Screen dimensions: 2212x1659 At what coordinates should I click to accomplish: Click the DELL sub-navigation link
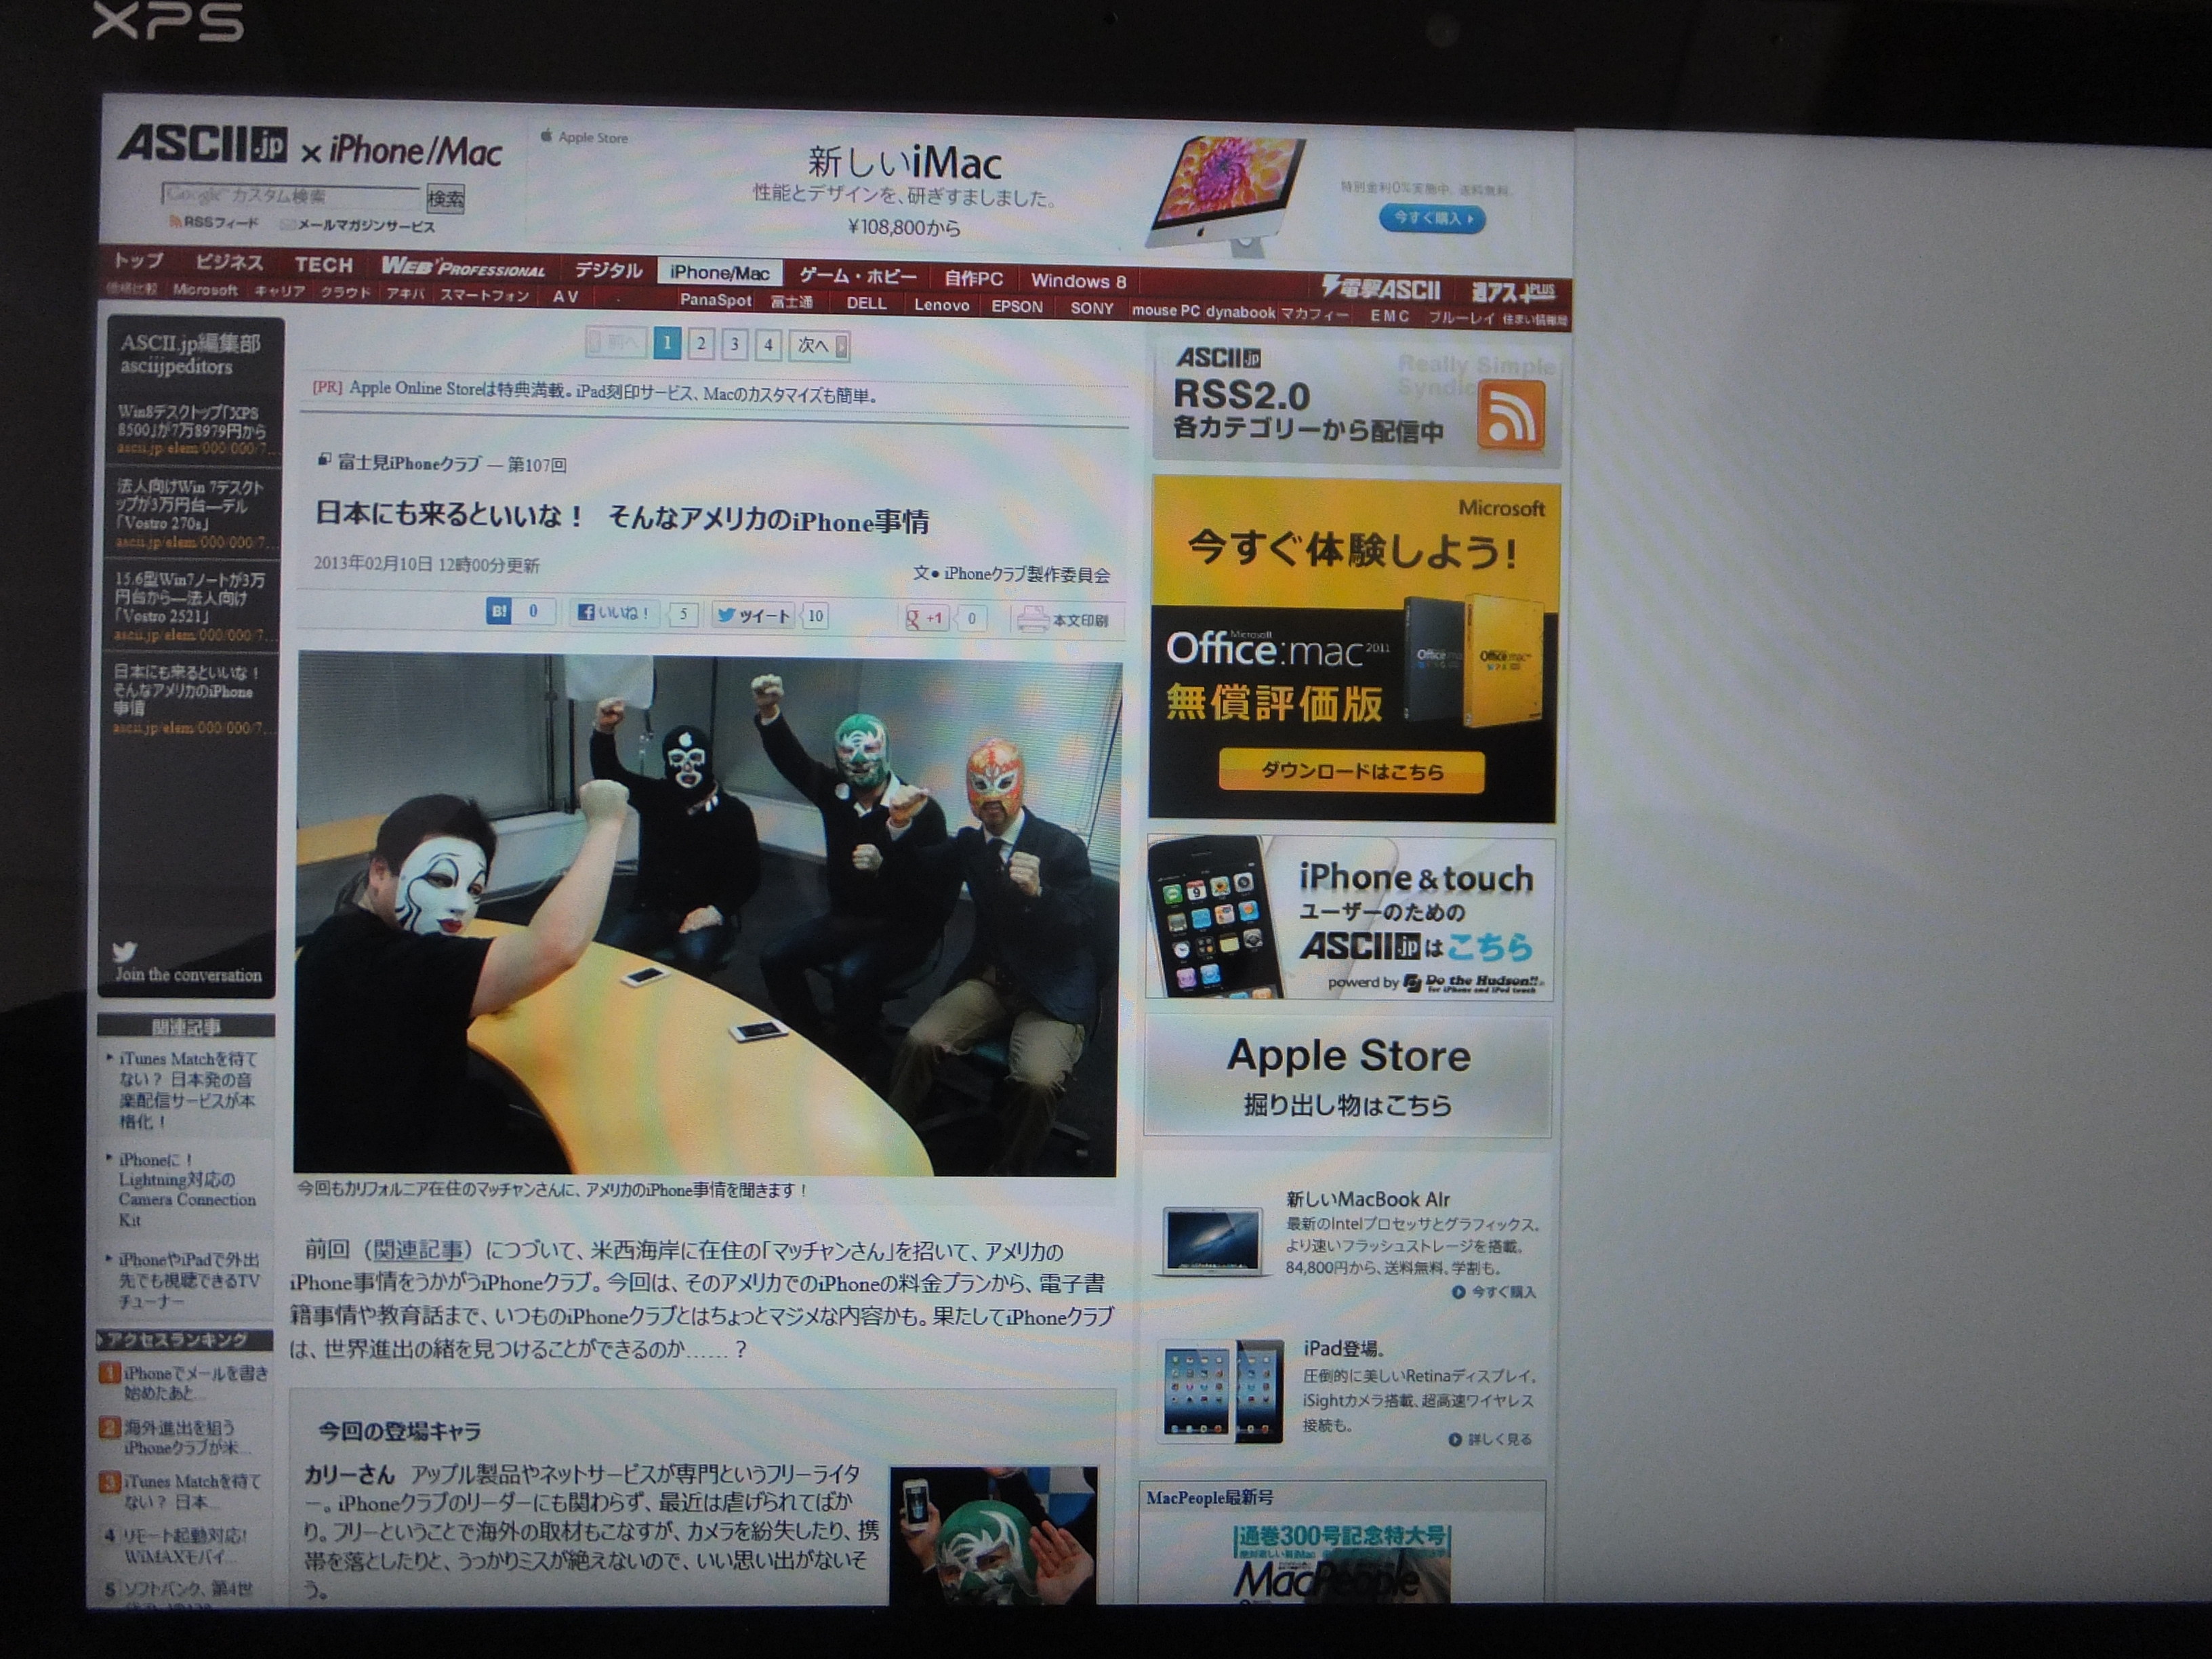866,303
